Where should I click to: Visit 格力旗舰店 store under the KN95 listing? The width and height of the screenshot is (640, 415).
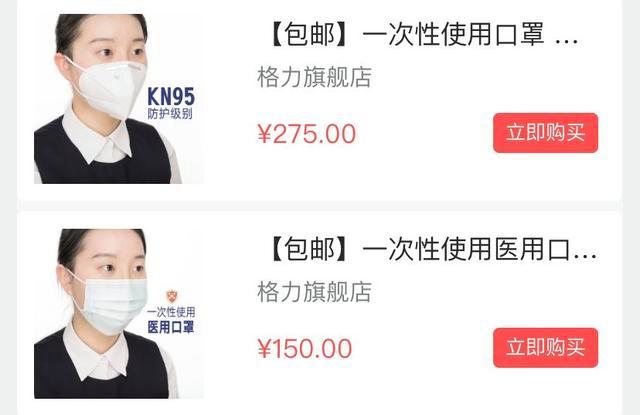[314, 77]
